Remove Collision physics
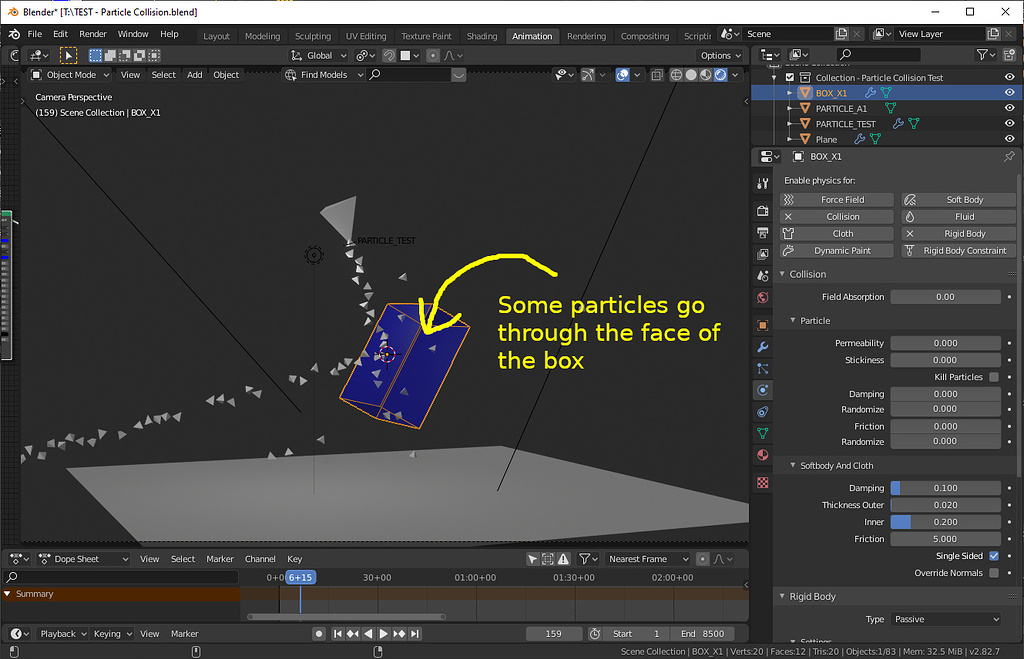1024x659 pixels. point(837,217)
